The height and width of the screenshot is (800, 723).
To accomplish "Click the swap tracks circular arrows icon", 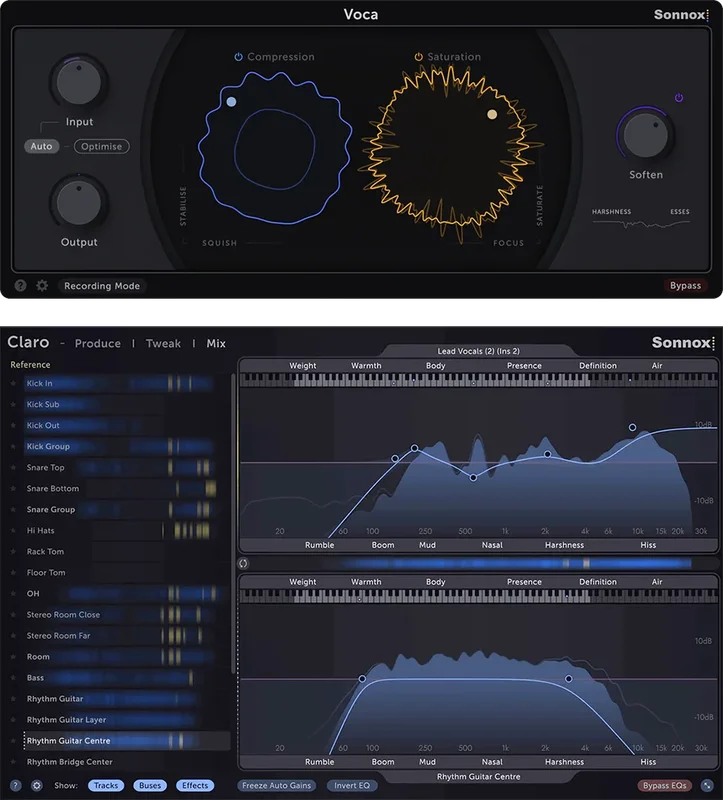I will point(243,563).
